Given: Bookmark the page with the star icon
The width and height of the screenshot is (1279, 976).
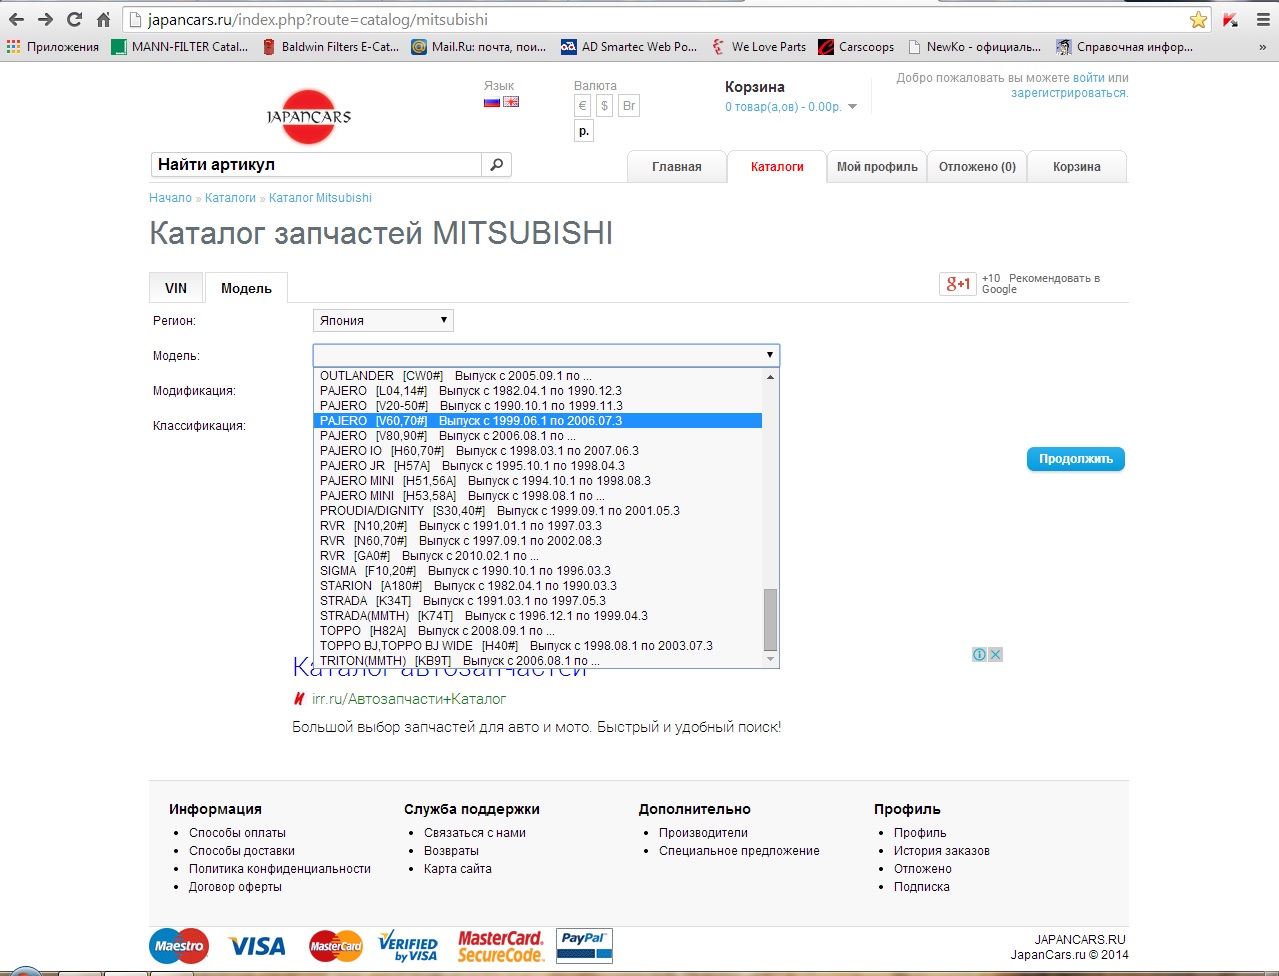Looking at the screenshot, I should [1198, 20].
